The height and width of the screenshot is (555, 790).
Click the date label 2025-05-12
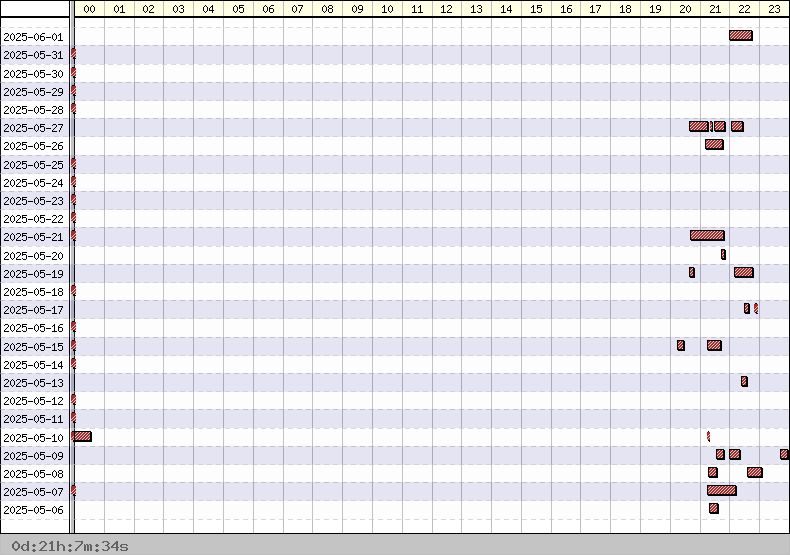pyautogui.click(x=33, y=402)
